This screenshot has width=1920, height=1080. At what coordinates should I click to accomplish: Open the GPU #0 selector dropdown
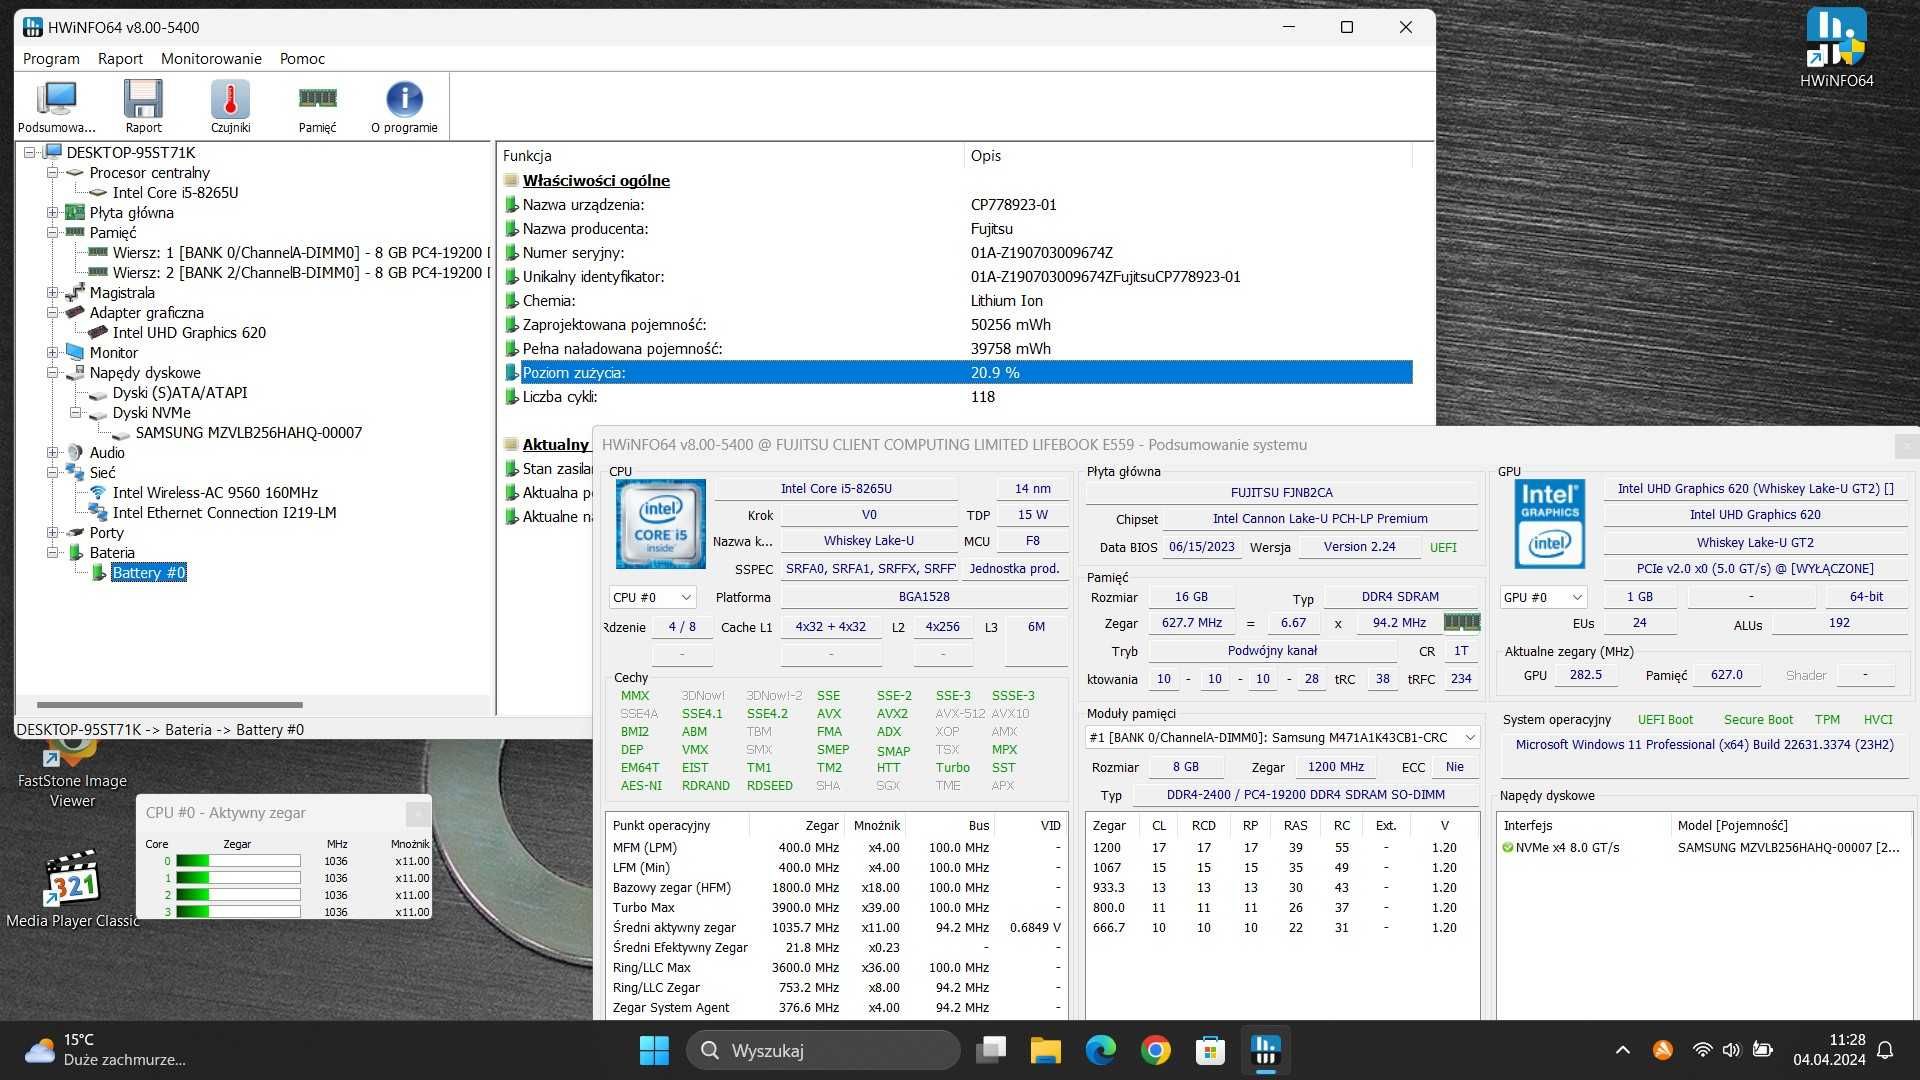click(x=1543, y=597)
